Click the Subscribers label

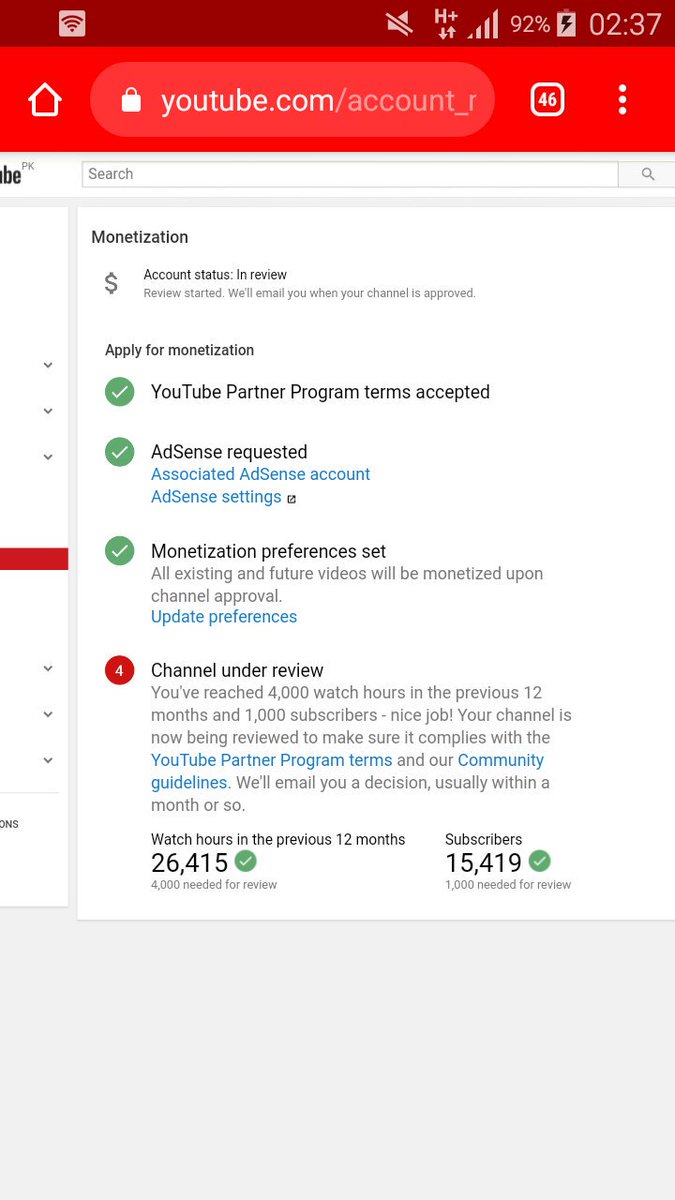[x=484, y=840]
